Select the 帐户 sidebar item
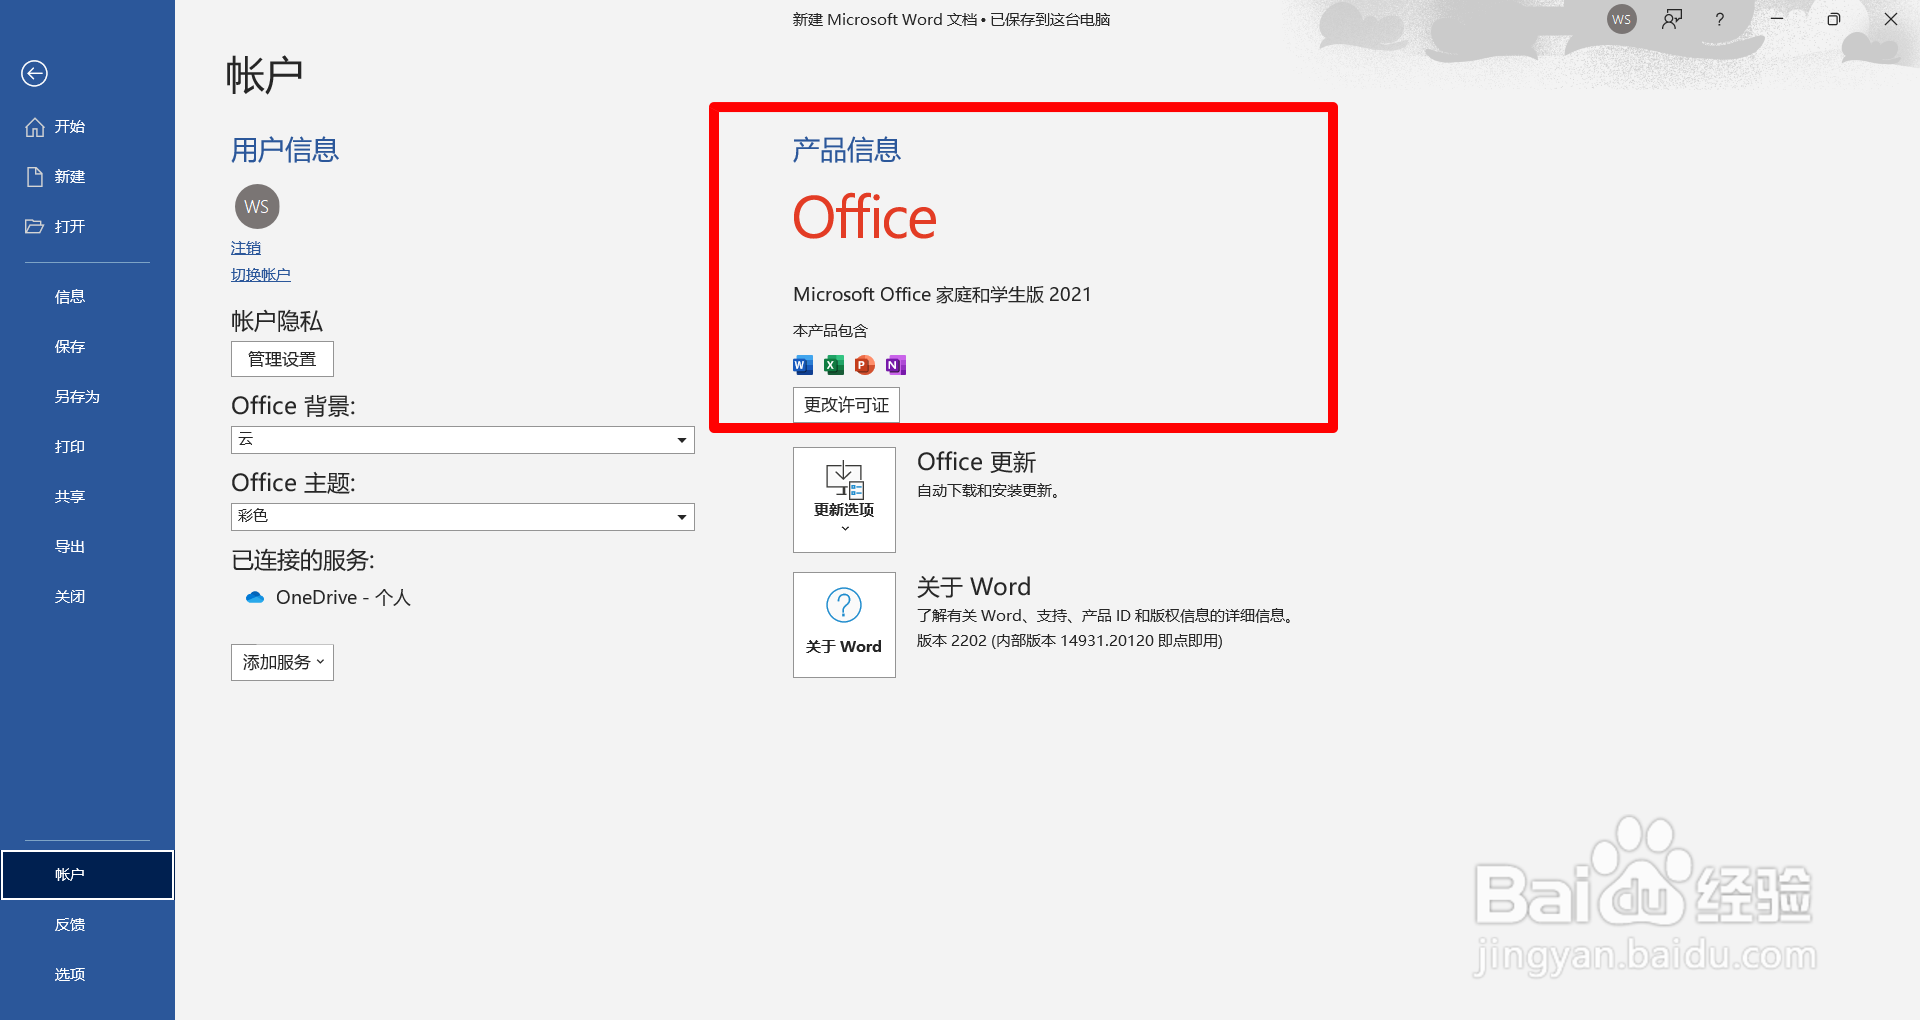Viewport: 1920px width, 1020px height. click(x=87, y=875)
